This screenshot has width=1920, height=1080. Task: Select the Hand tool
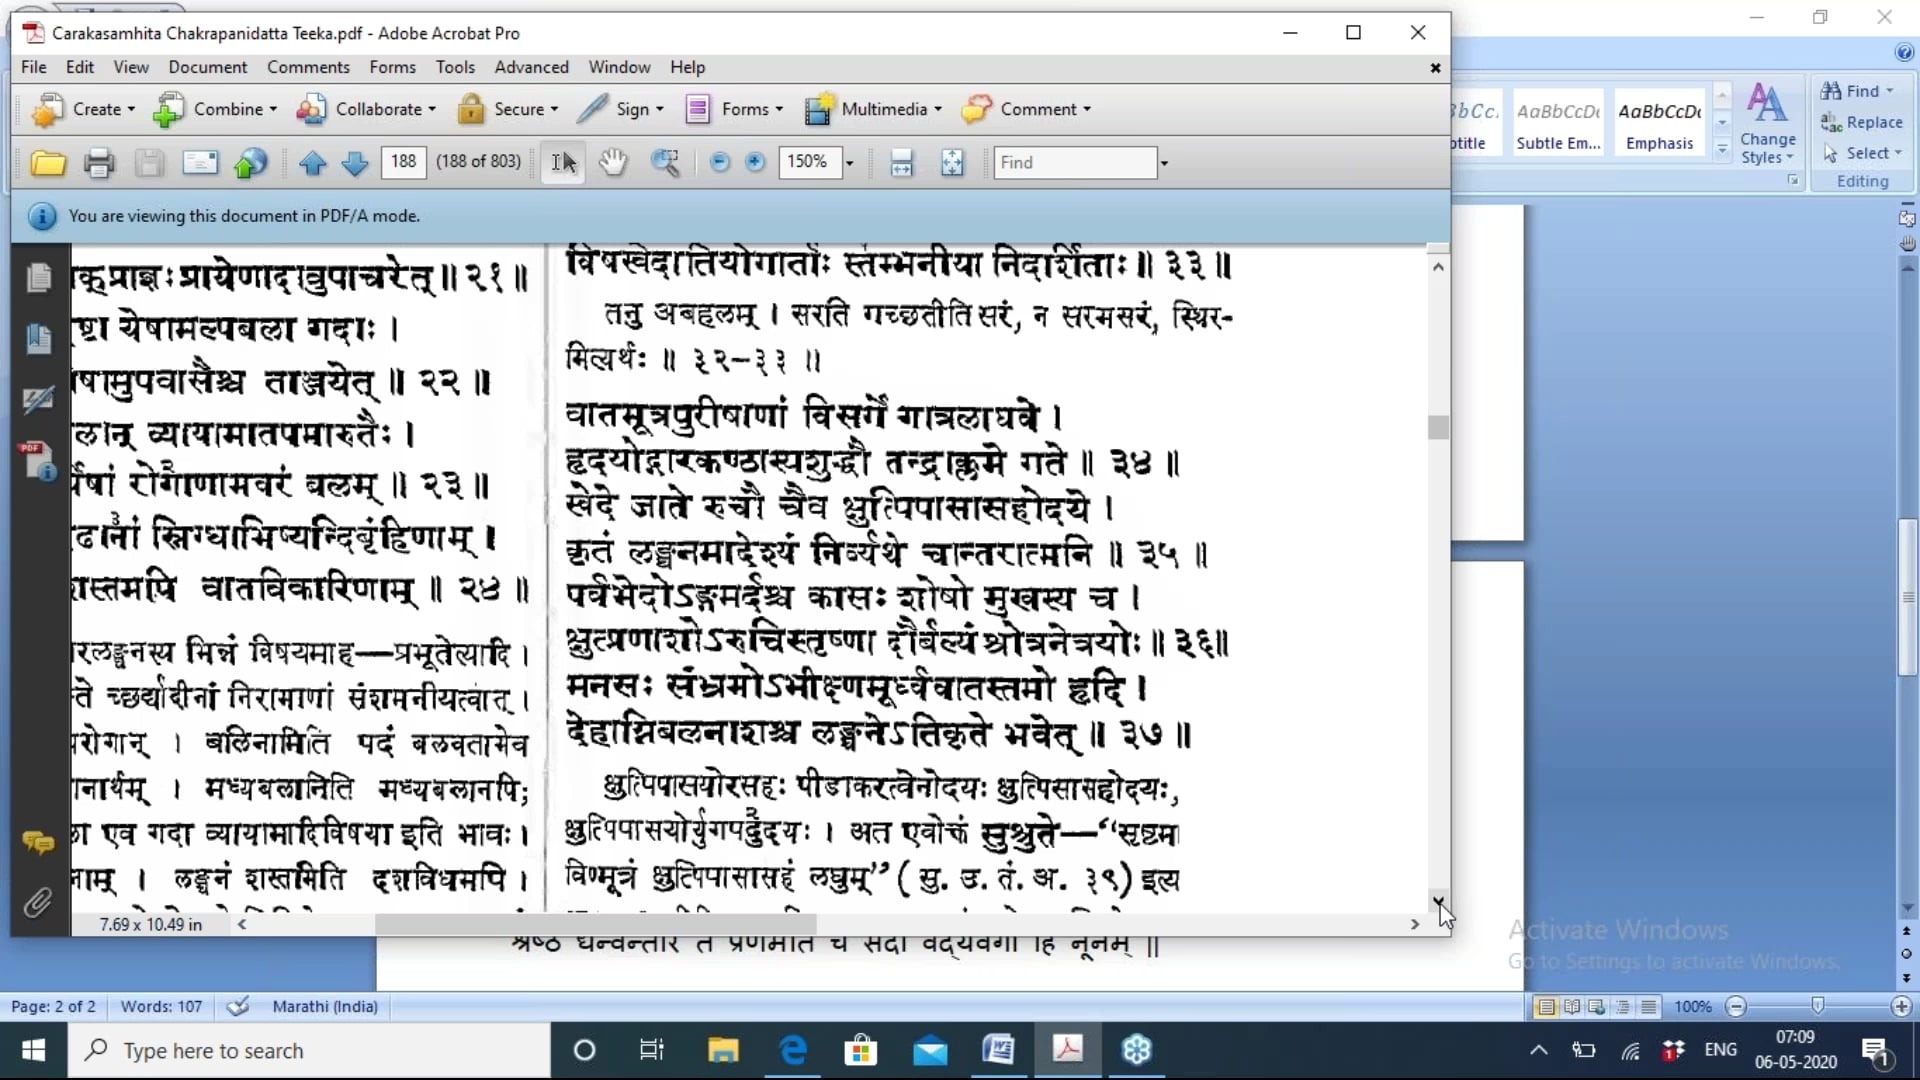613,162
